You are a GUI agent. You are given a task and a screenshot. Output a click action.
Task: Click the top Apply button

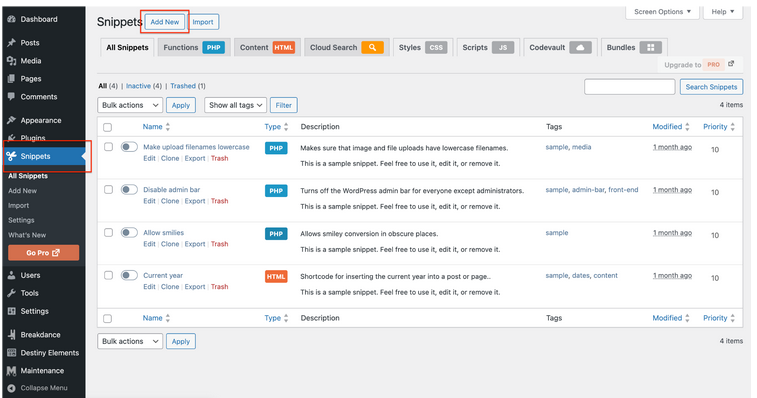coord(181,105)
